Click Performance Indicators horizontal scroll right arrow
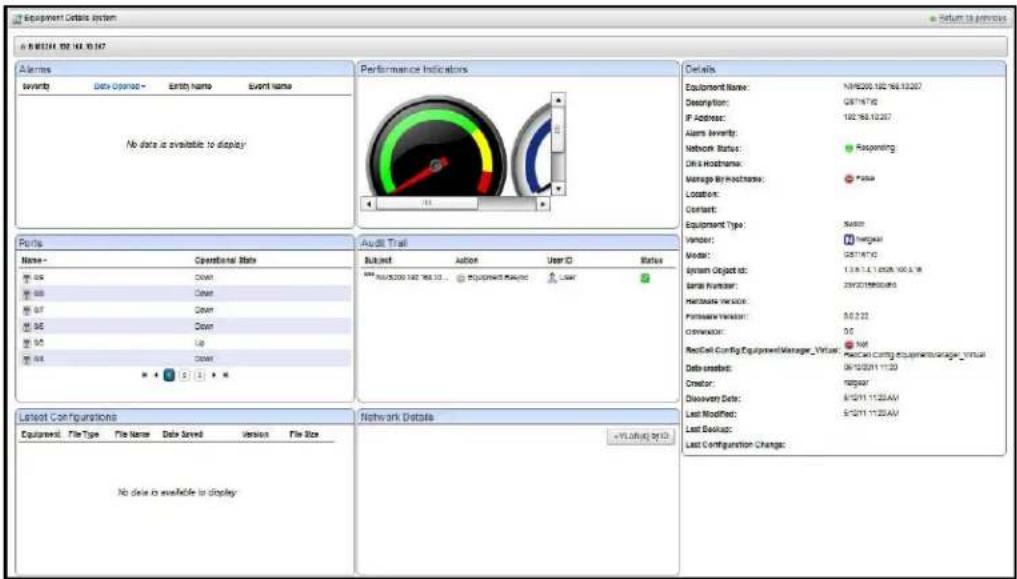 click(543, 204)
